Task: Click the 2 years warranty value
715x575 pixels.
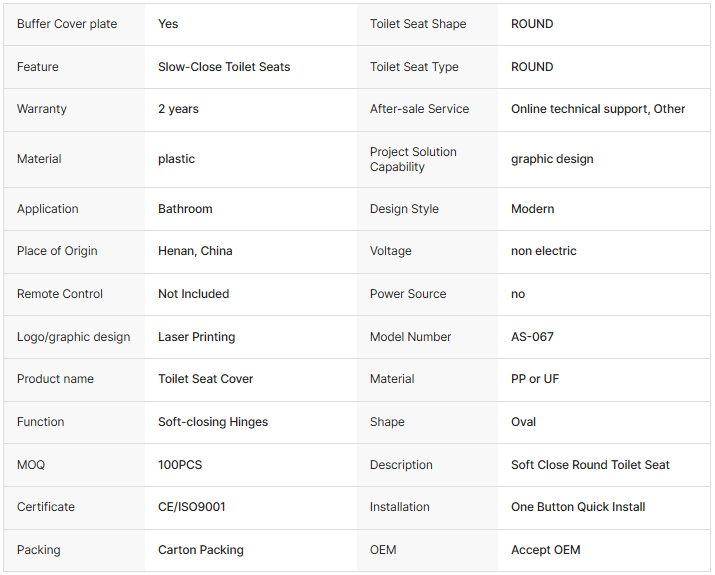Action: tap(178, 109)
